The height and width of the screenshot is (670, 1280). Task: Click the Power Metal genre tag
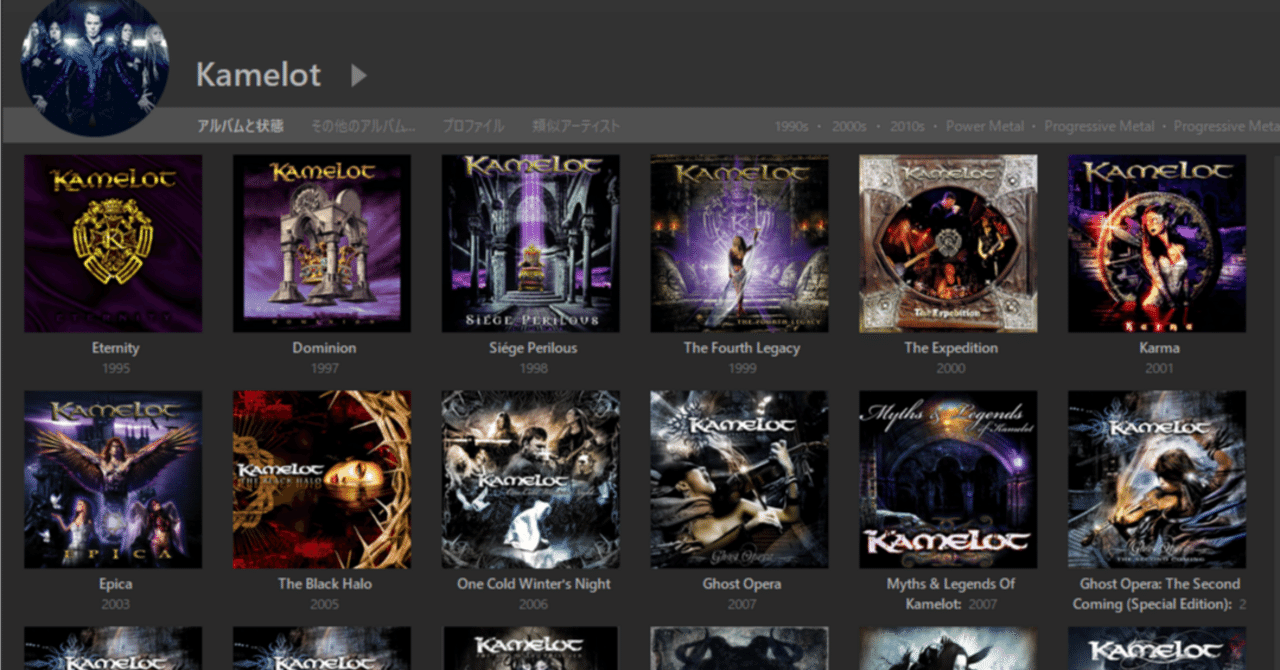[x=985, y=127]
